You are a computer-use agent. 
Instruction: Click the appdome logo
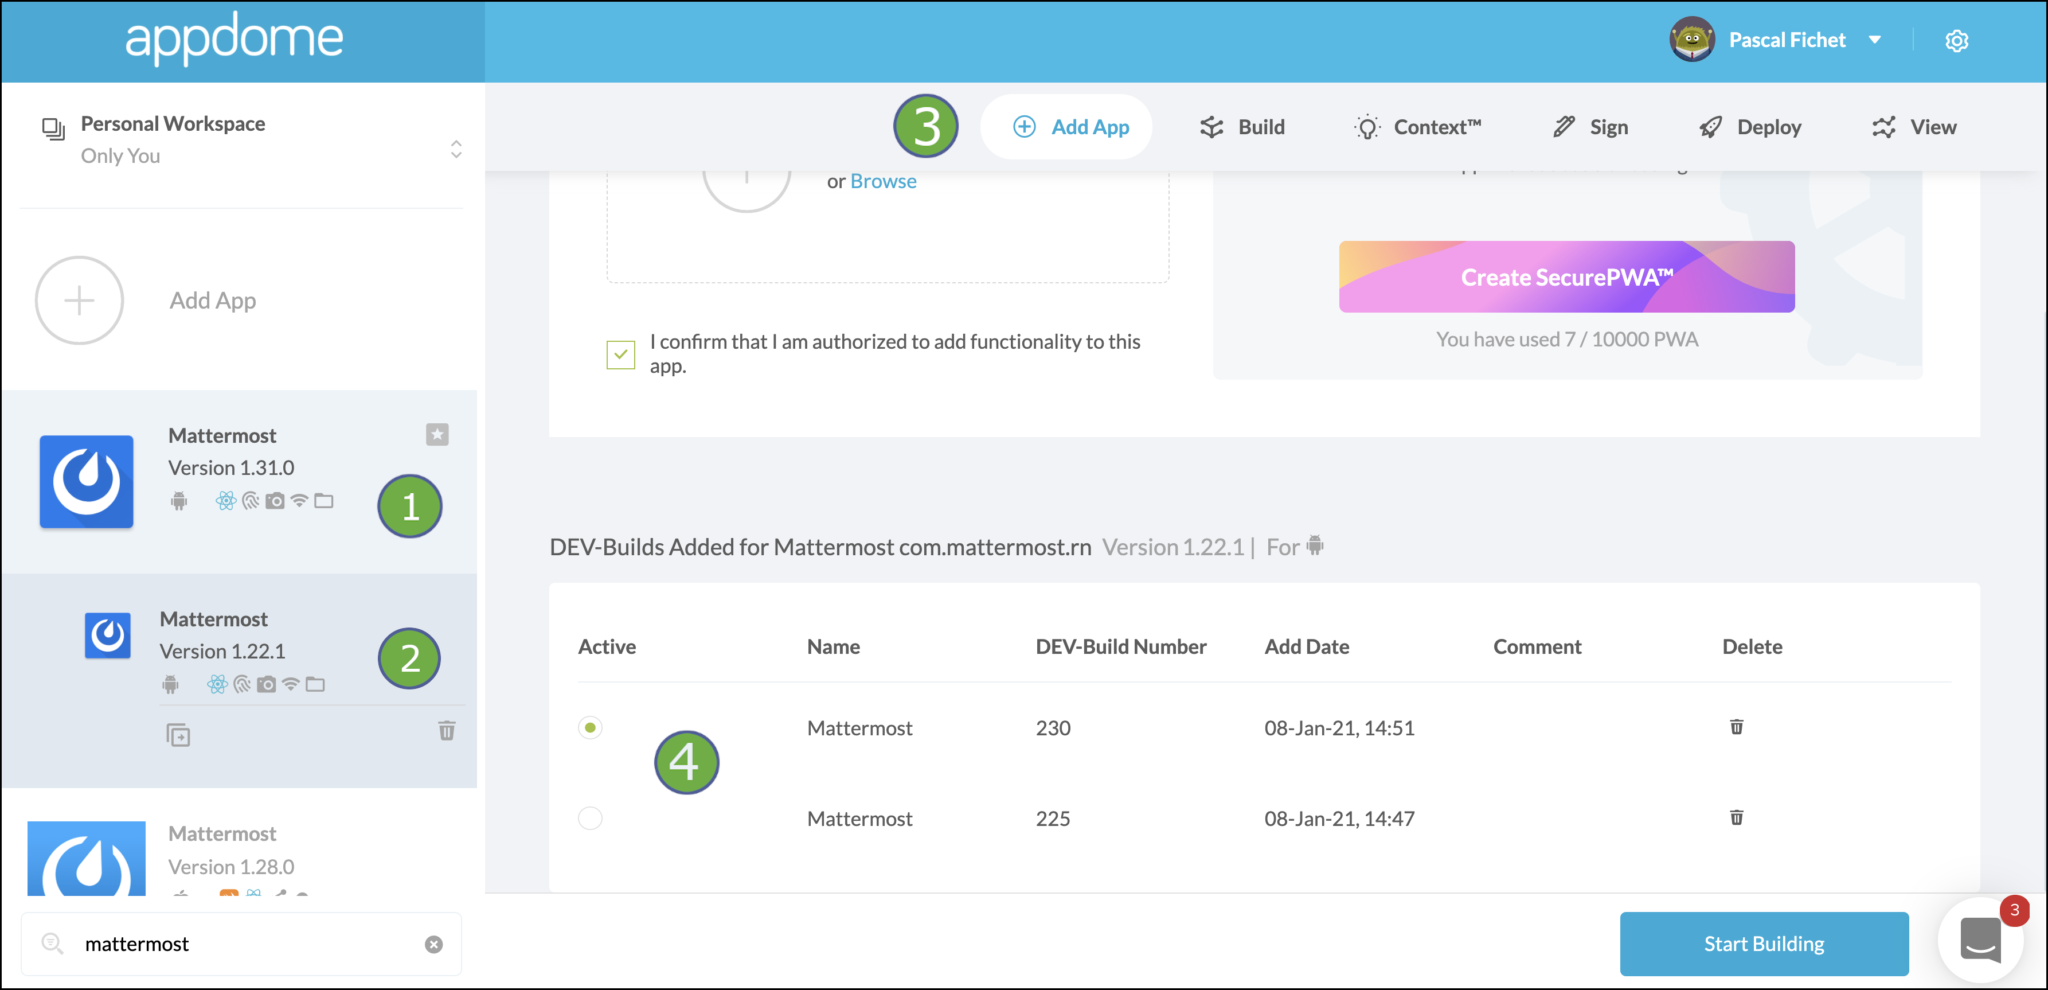click(235, 39)
